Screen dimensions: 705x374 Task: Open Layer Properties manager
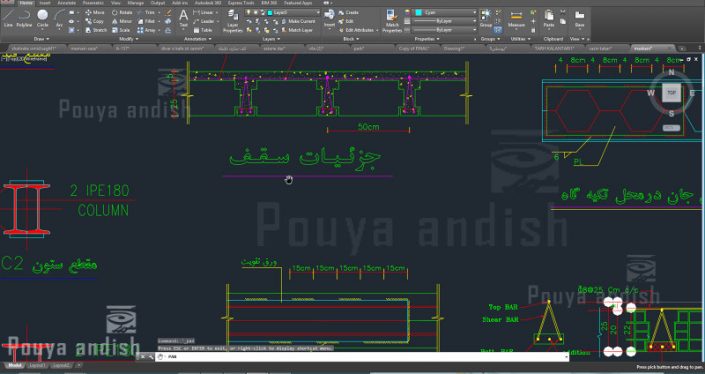coord(232,21)
